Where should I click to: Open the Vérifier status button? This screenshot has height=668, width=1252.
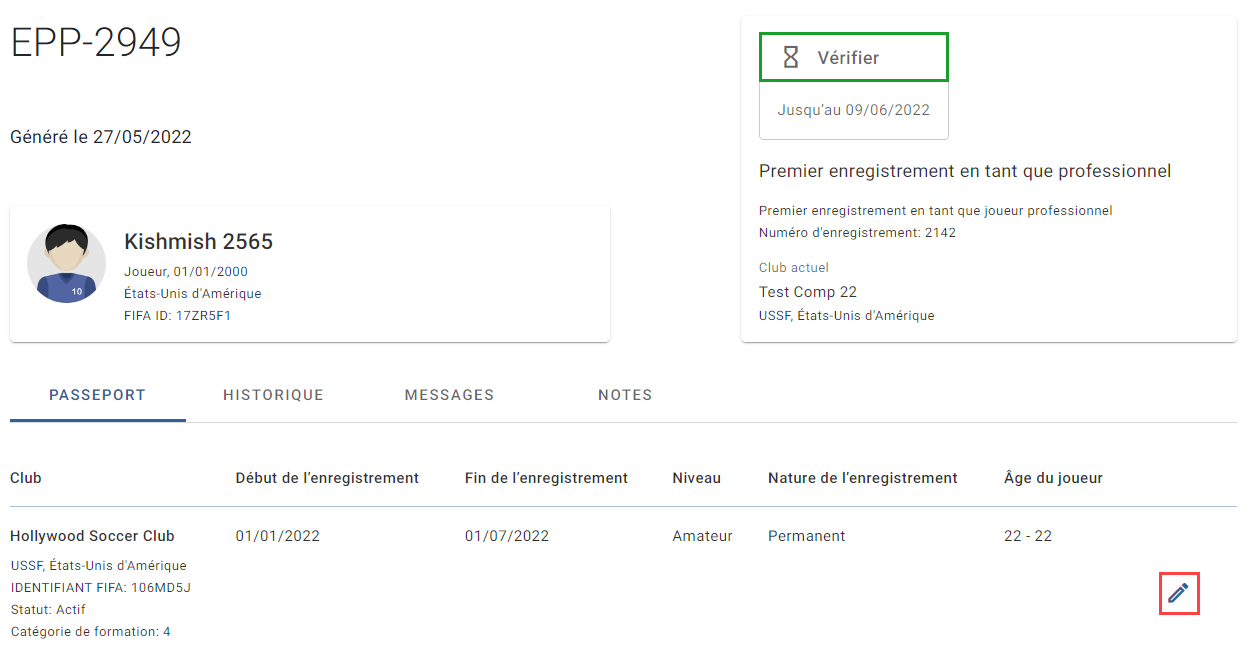[x=853, y=57]
